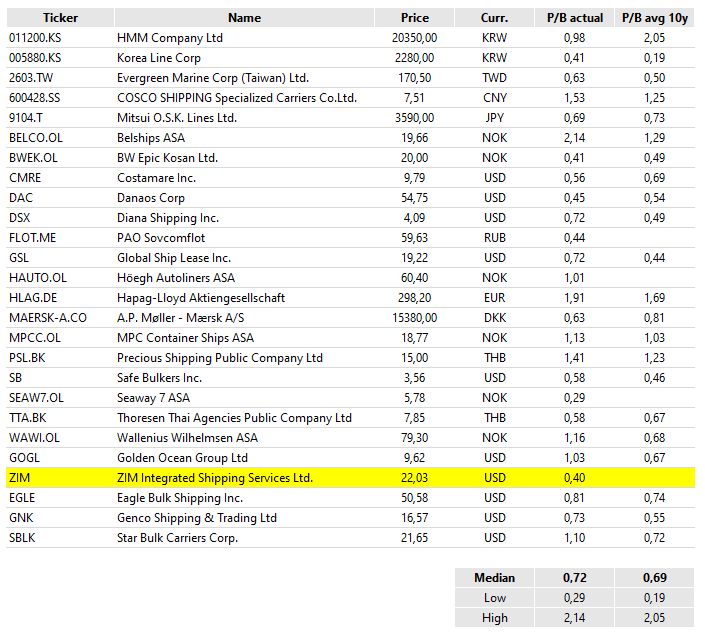Screen dimensions: 705x644
Task: Select the RUB currency cell
Action: 495,238
